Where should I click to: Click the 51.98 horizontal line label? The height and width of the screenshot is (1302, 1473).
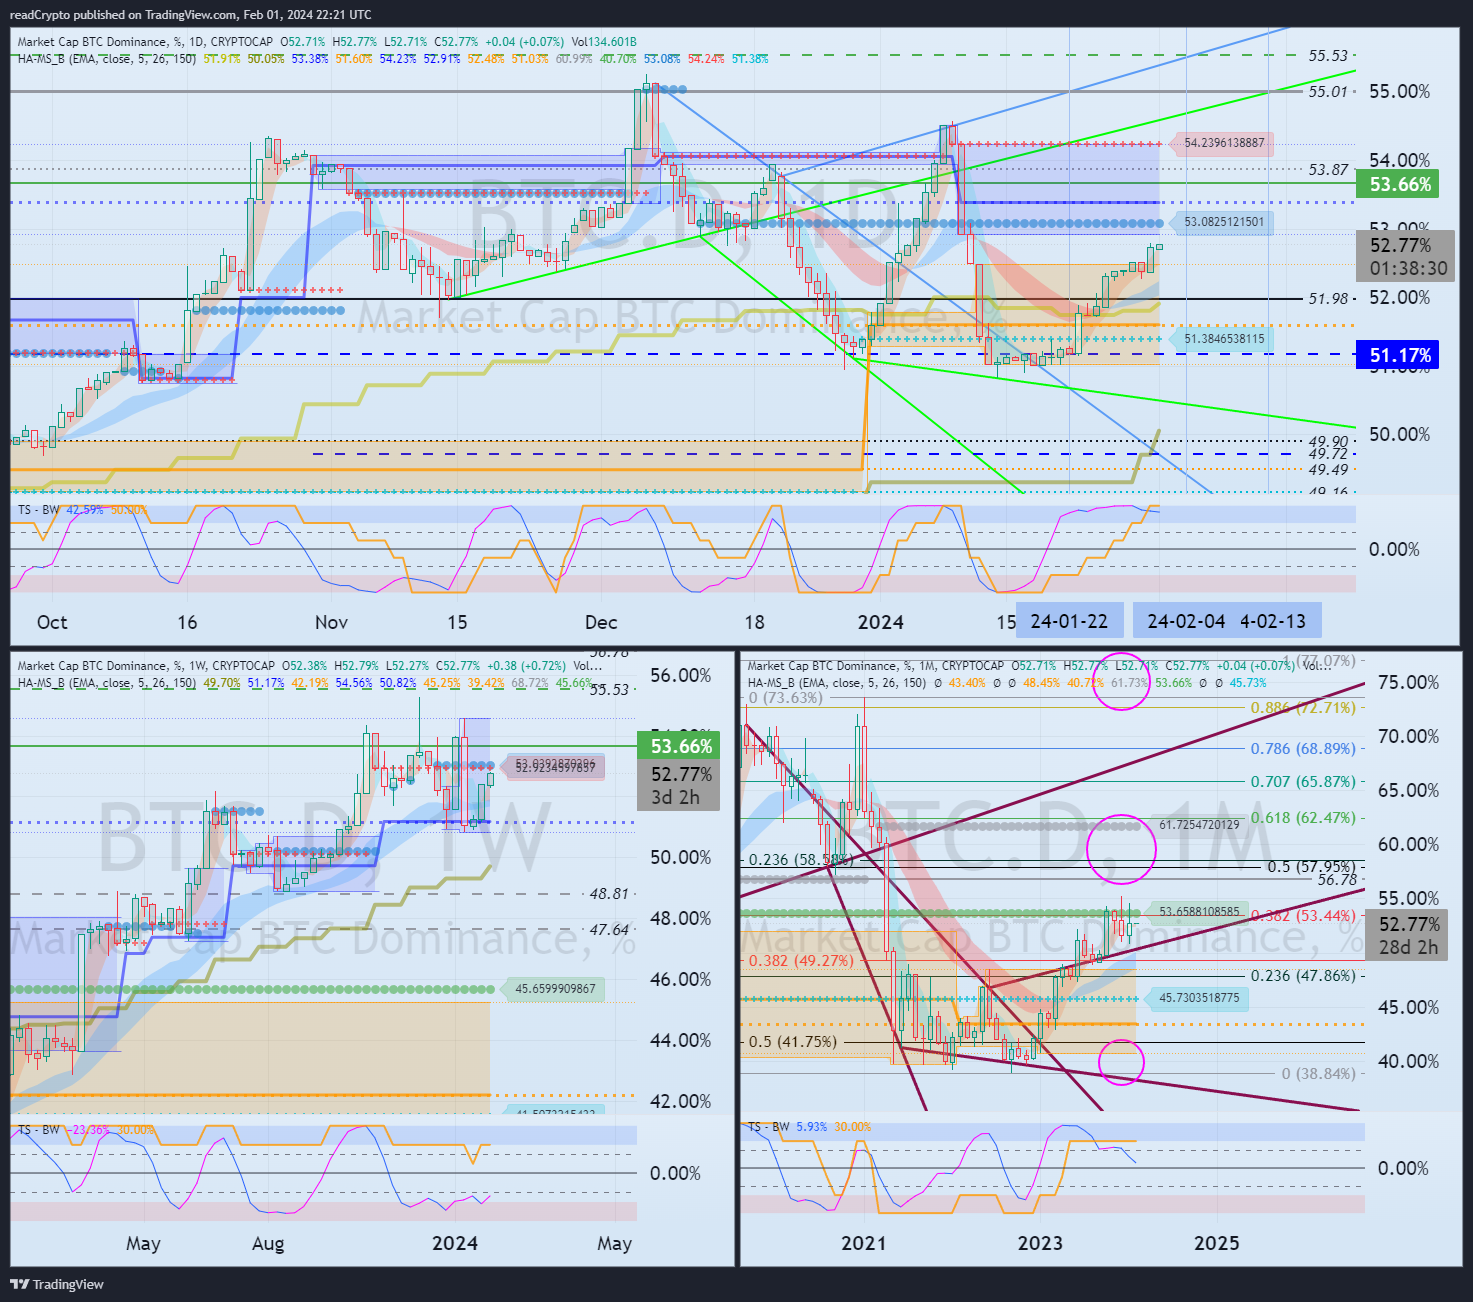tap(1328, 299)
